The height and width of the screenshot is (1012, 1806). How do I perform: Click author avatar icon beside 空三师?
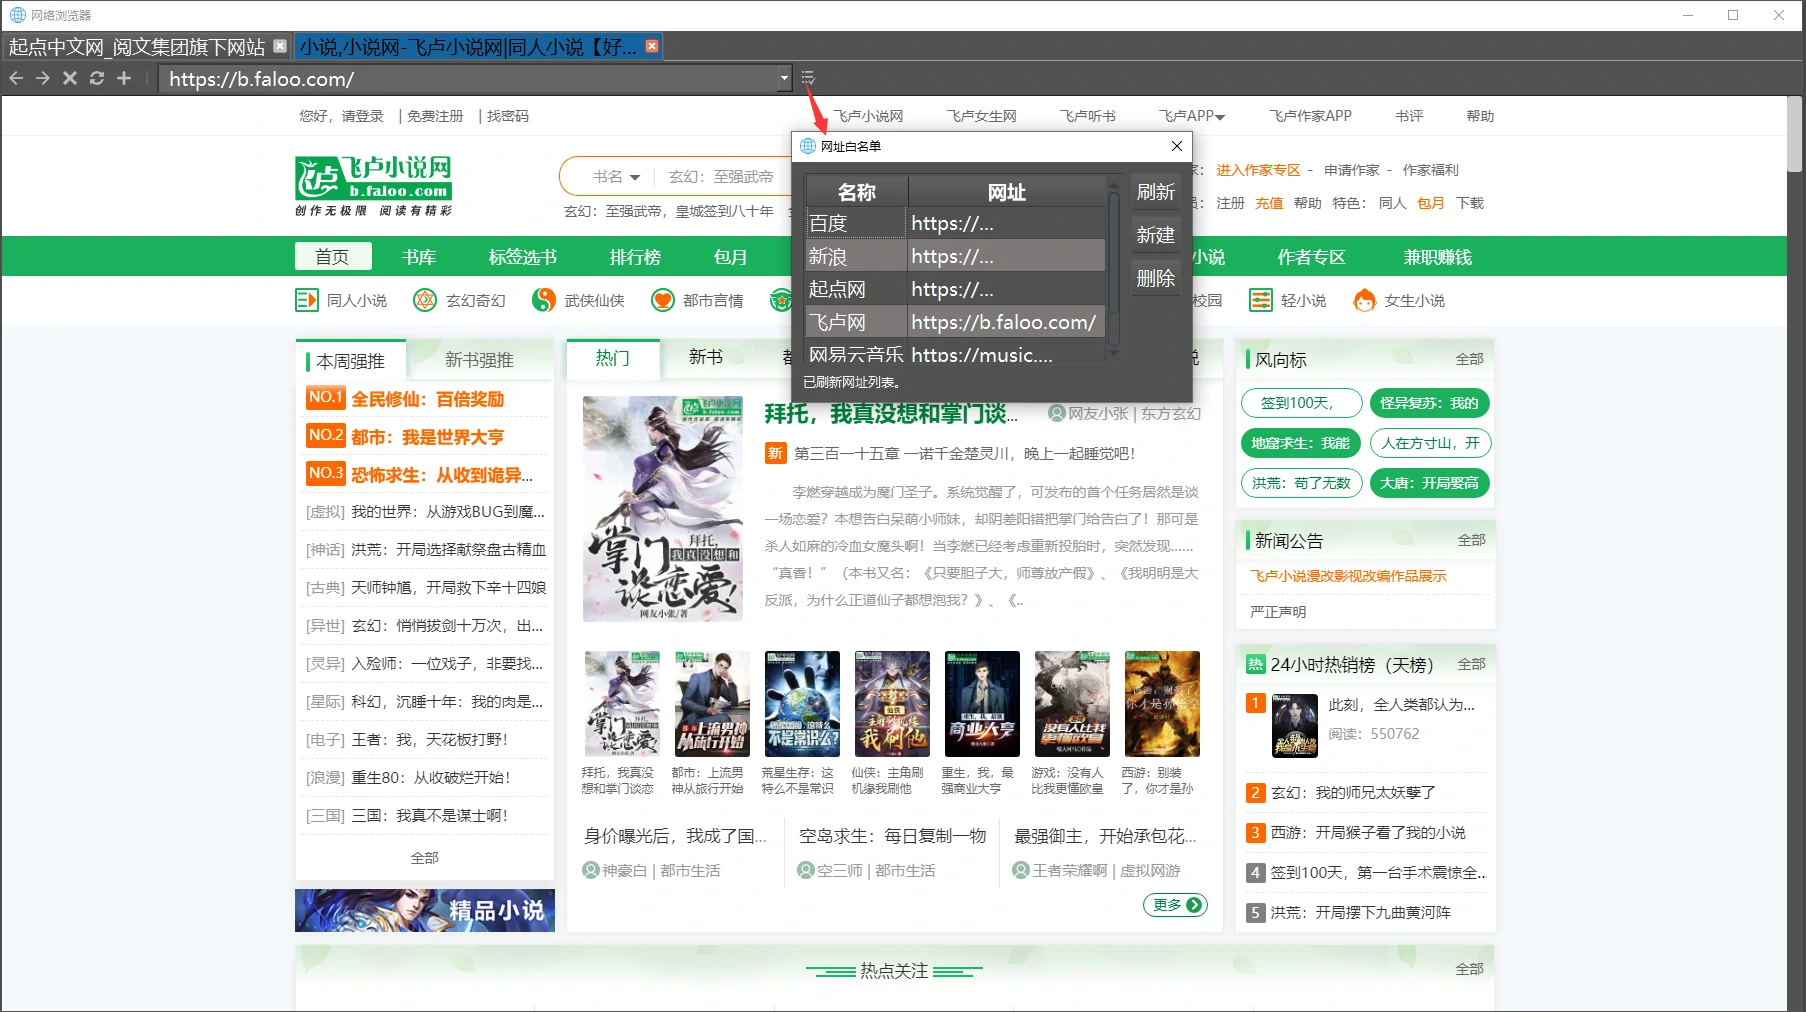pyautogui.click(x=806, y=871)
